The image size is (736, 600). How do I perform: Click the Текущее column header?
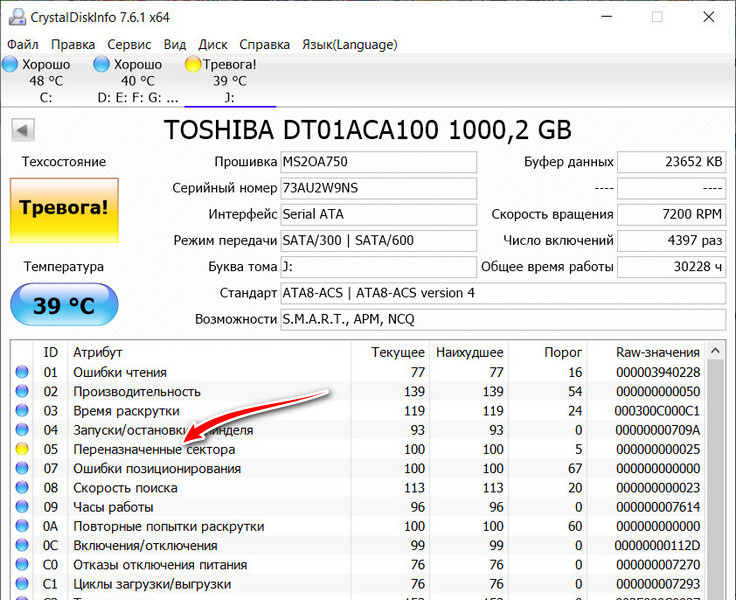click(x=391, y=352)
